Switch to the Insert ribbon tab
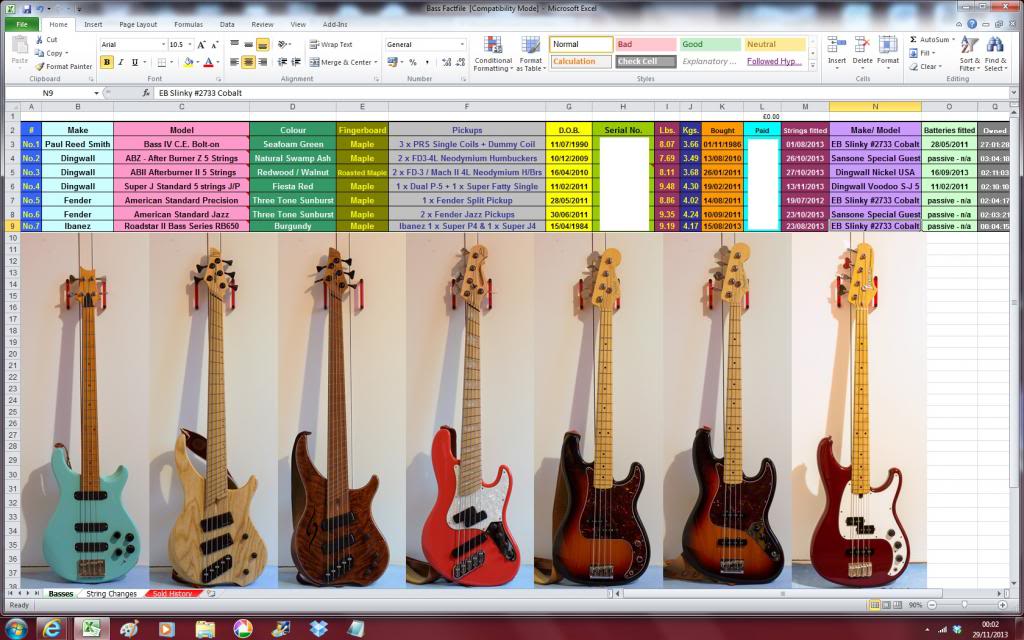 [93, 24]
